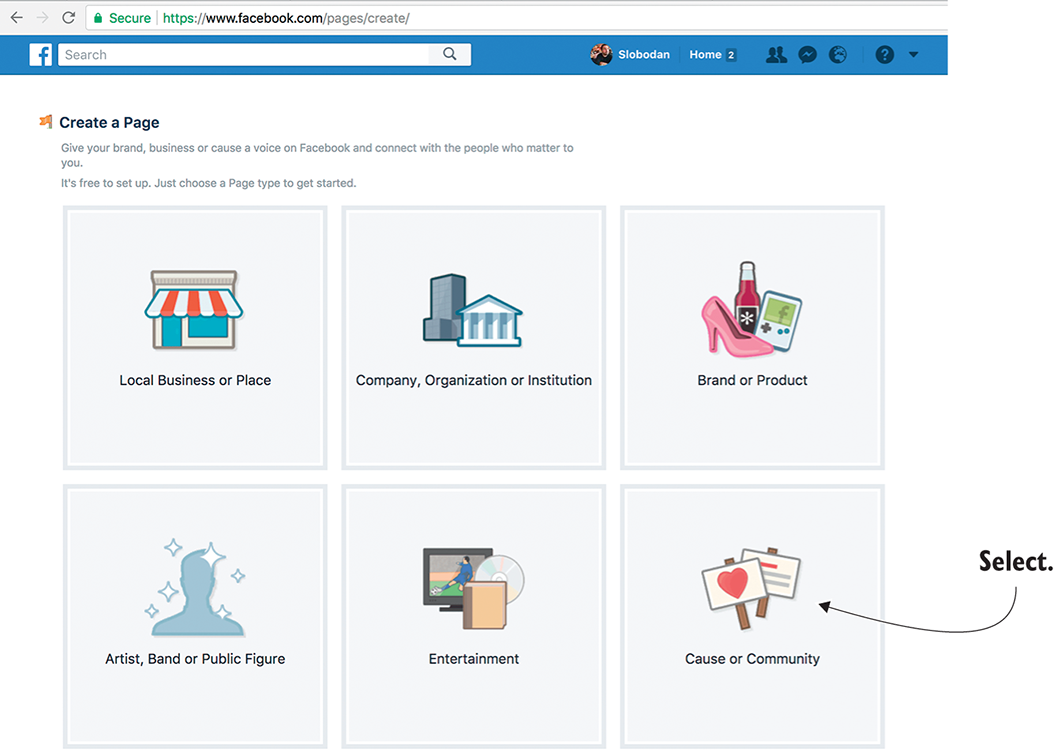Select the Local Business storefront icon
The width and height of the screenshot is (1054, 750).
pyautogui.click(x=195, y=309)
